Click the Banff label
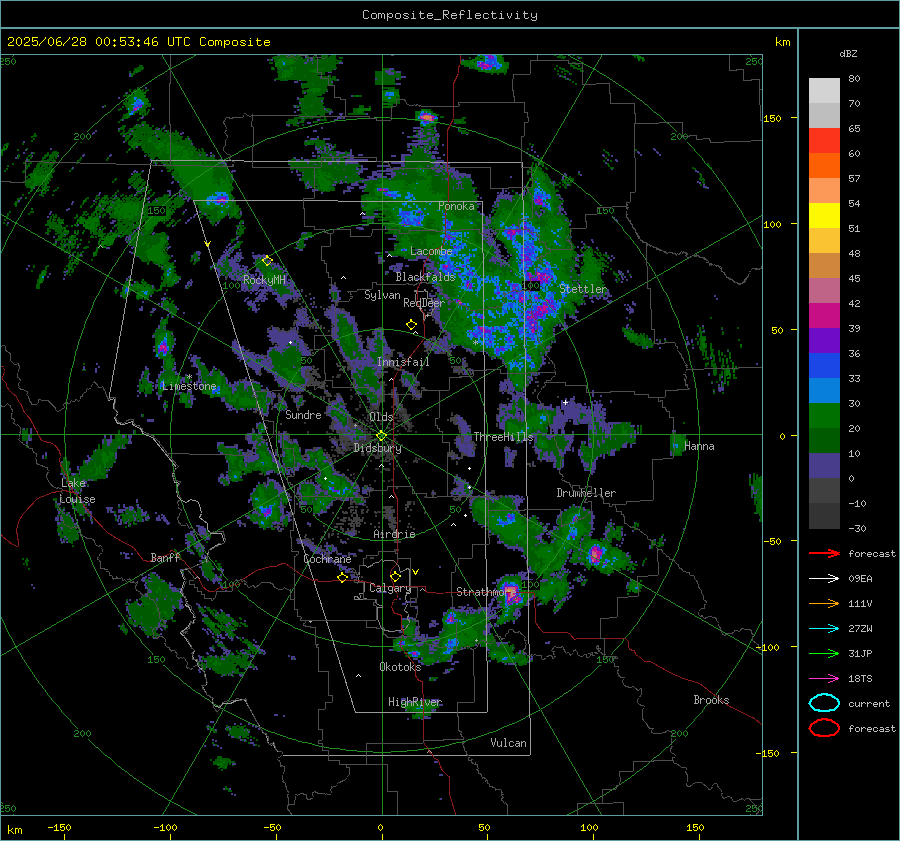This screenshot has height=841, width=900. tap(165, 557)
